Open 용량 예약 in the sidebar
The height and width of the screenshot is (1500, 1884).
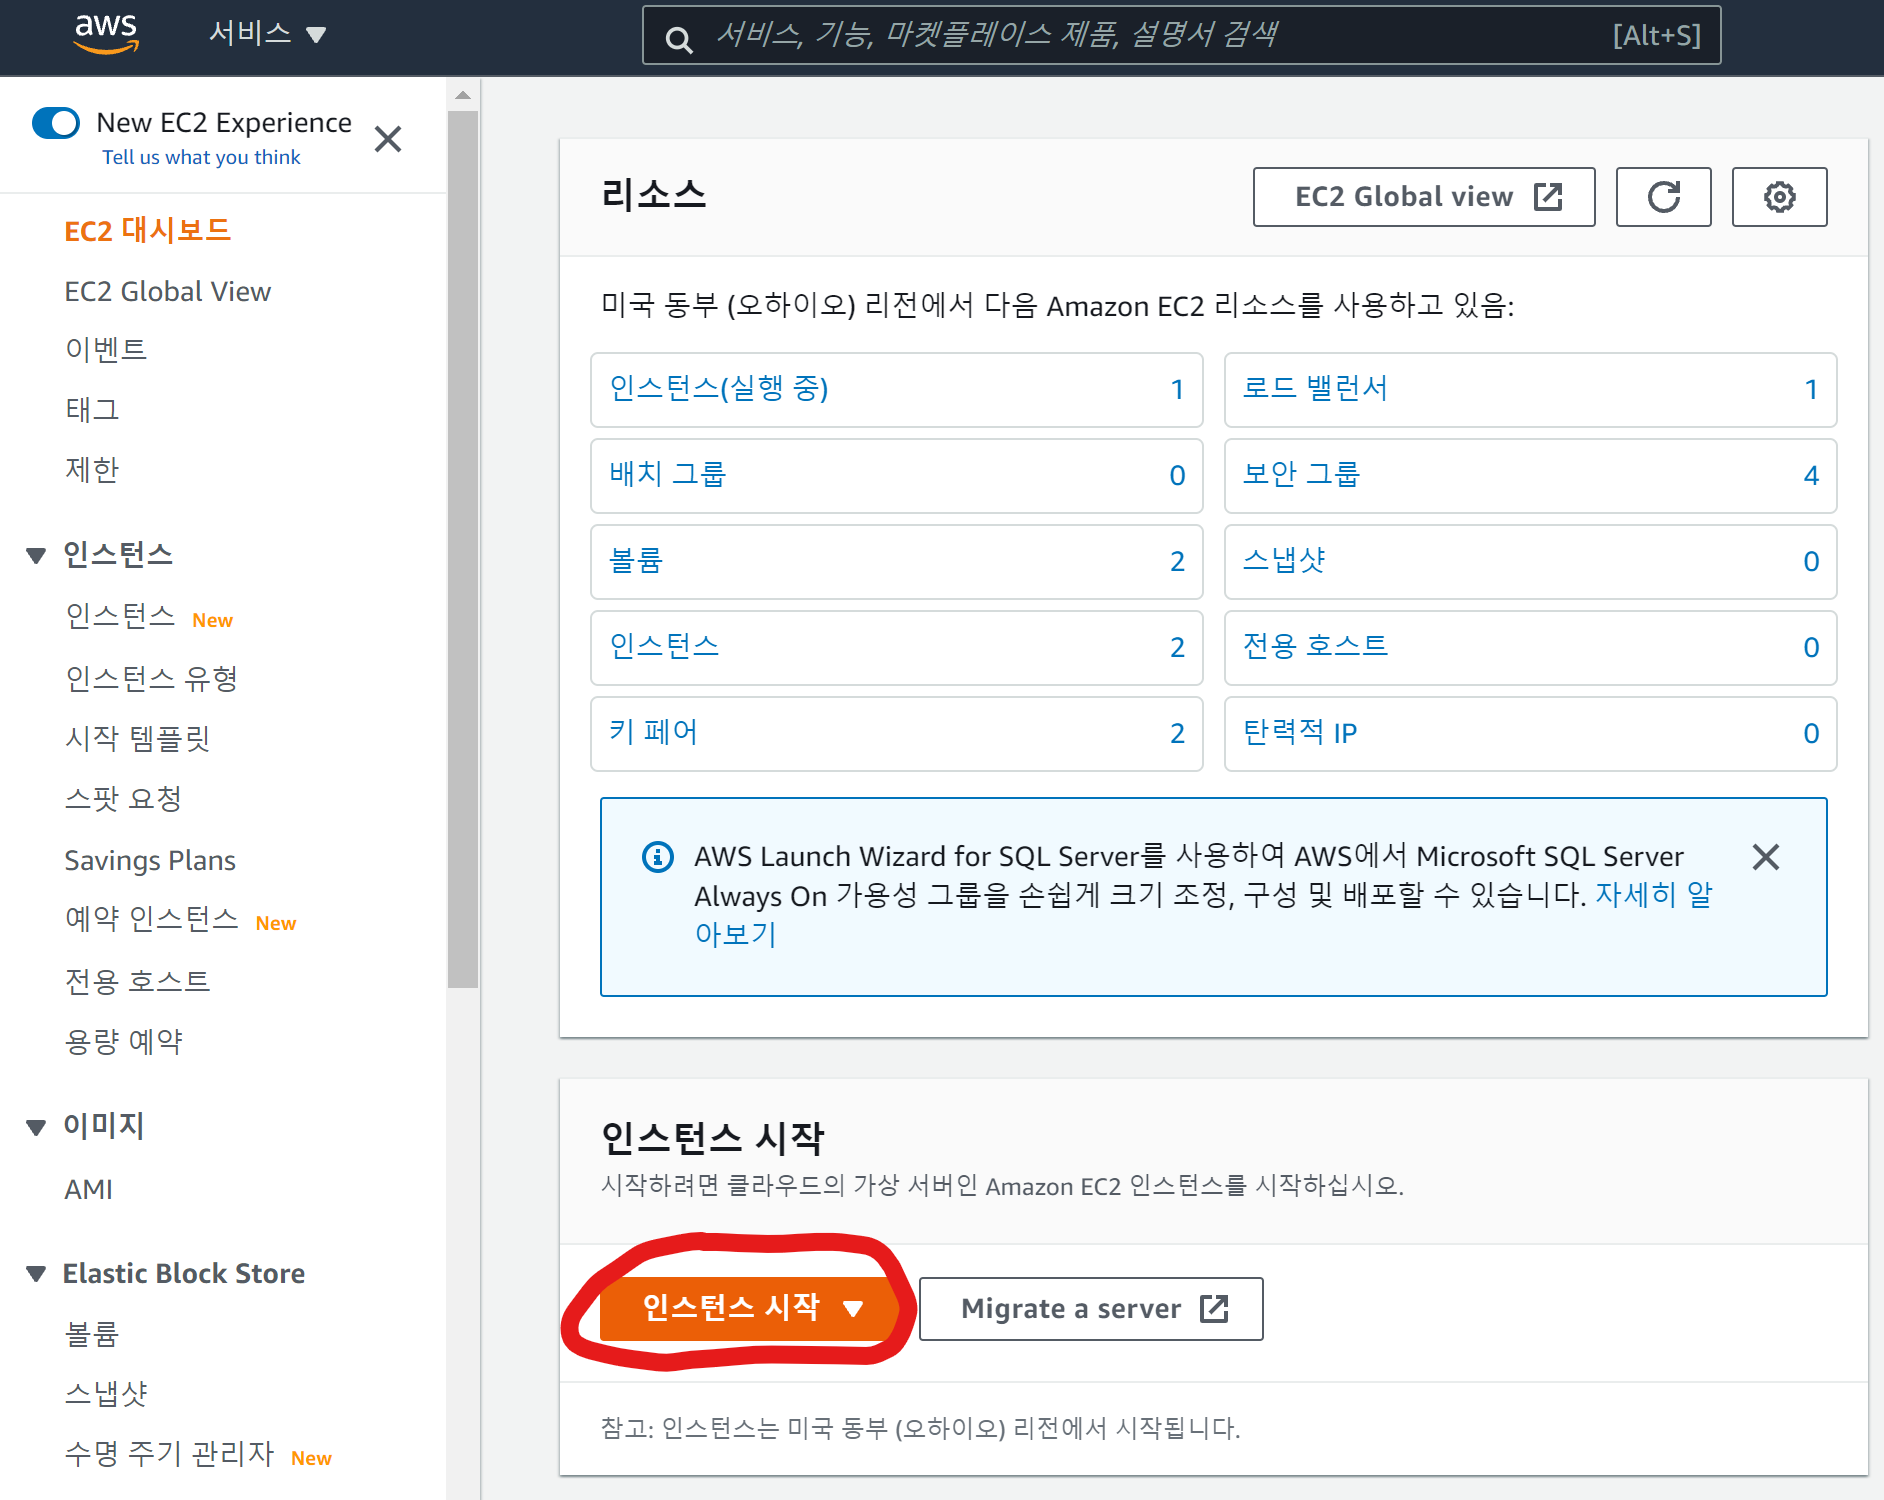coord(124,1041)
